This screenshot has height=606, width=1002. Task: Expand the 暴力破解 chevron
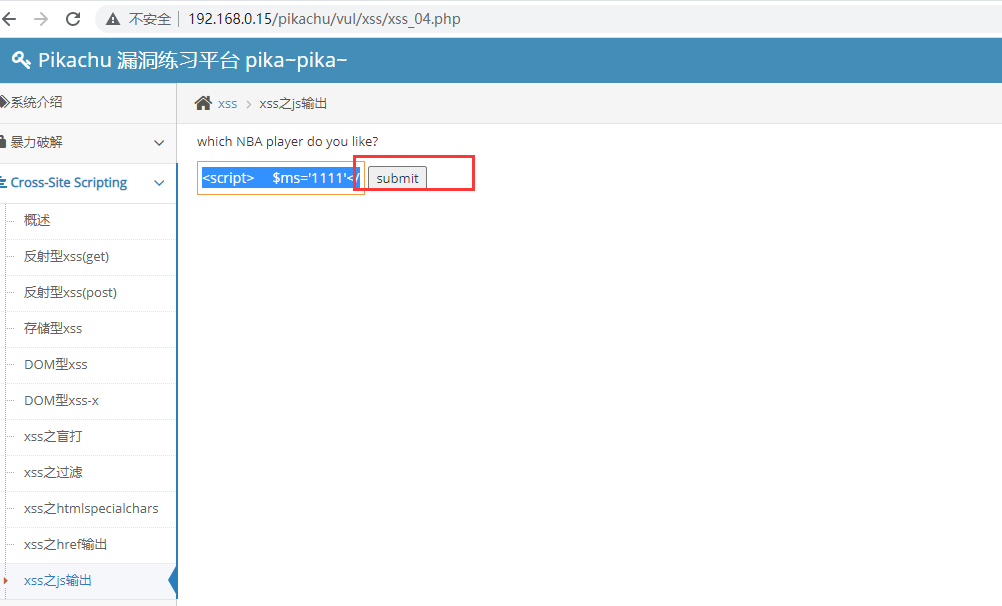(x=159, y=143)
